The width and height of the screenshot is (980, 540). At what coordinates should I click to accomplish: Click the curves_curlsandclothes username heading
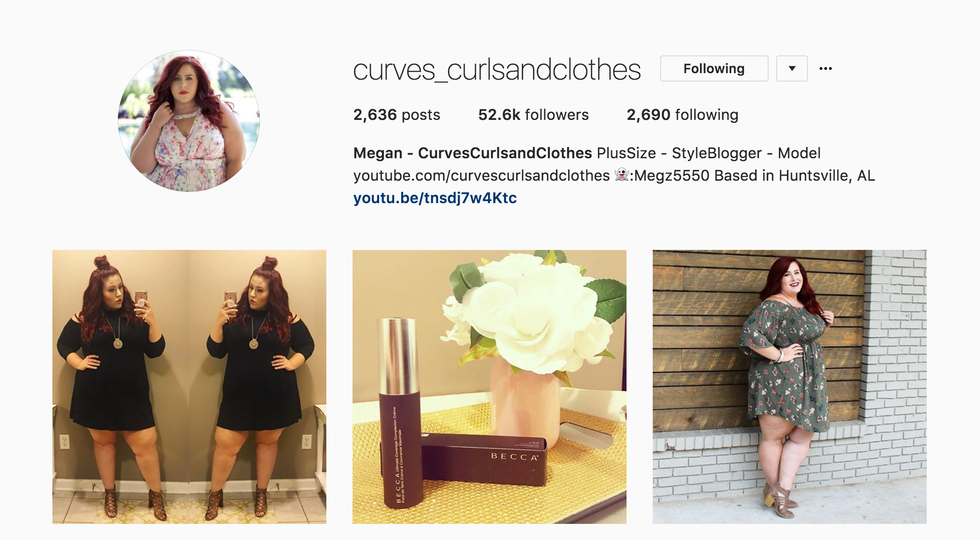click(497, 70)
